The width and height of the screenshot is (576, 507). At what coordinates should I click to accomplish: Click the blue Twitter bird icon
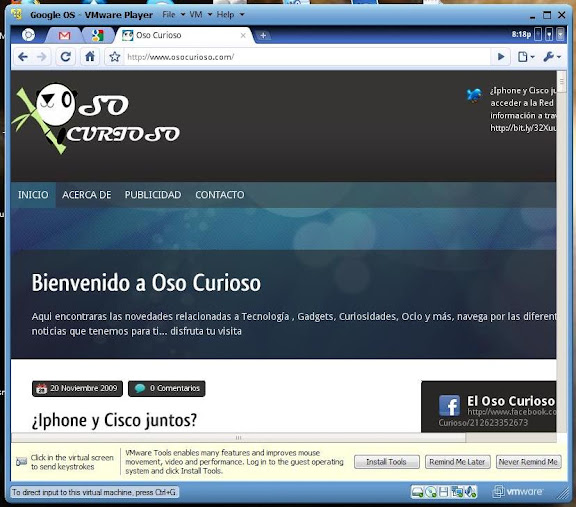(474, 95)
